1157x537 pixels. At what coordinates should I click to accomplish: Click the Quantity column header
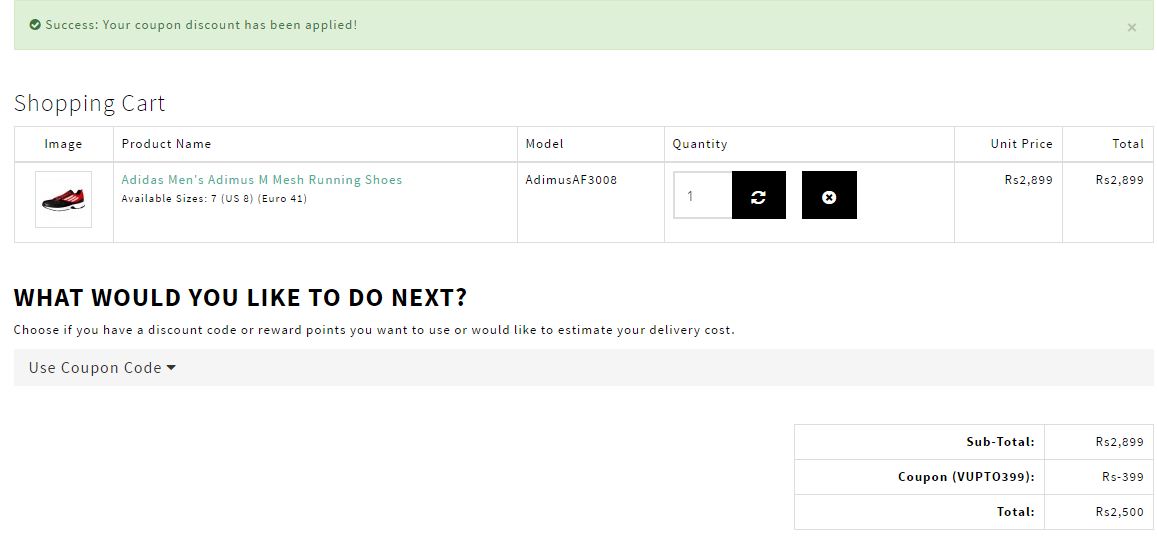[699, 144]
